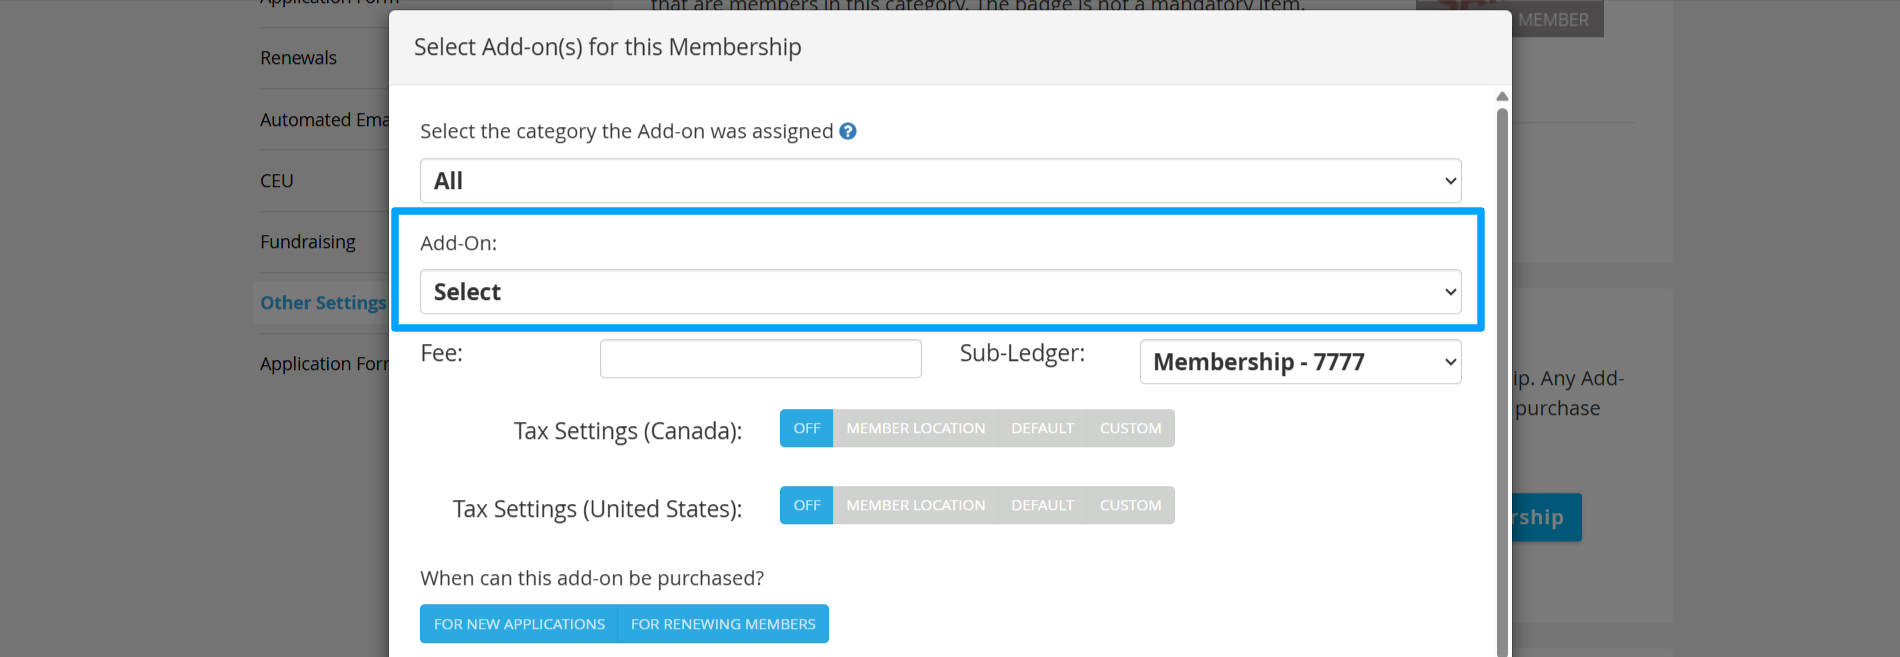The image size is (1900, 657).
Task: Toggle FOR RENEWING MEMBERS purchase option
Action: tap(723, 624)
